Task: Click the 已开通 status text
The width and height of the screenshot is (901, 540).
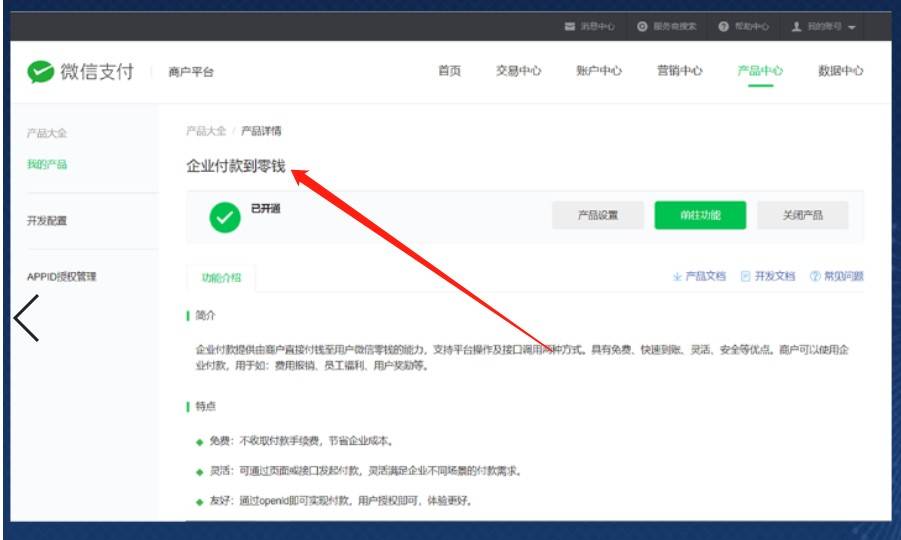Action: [x=265, y=209]
